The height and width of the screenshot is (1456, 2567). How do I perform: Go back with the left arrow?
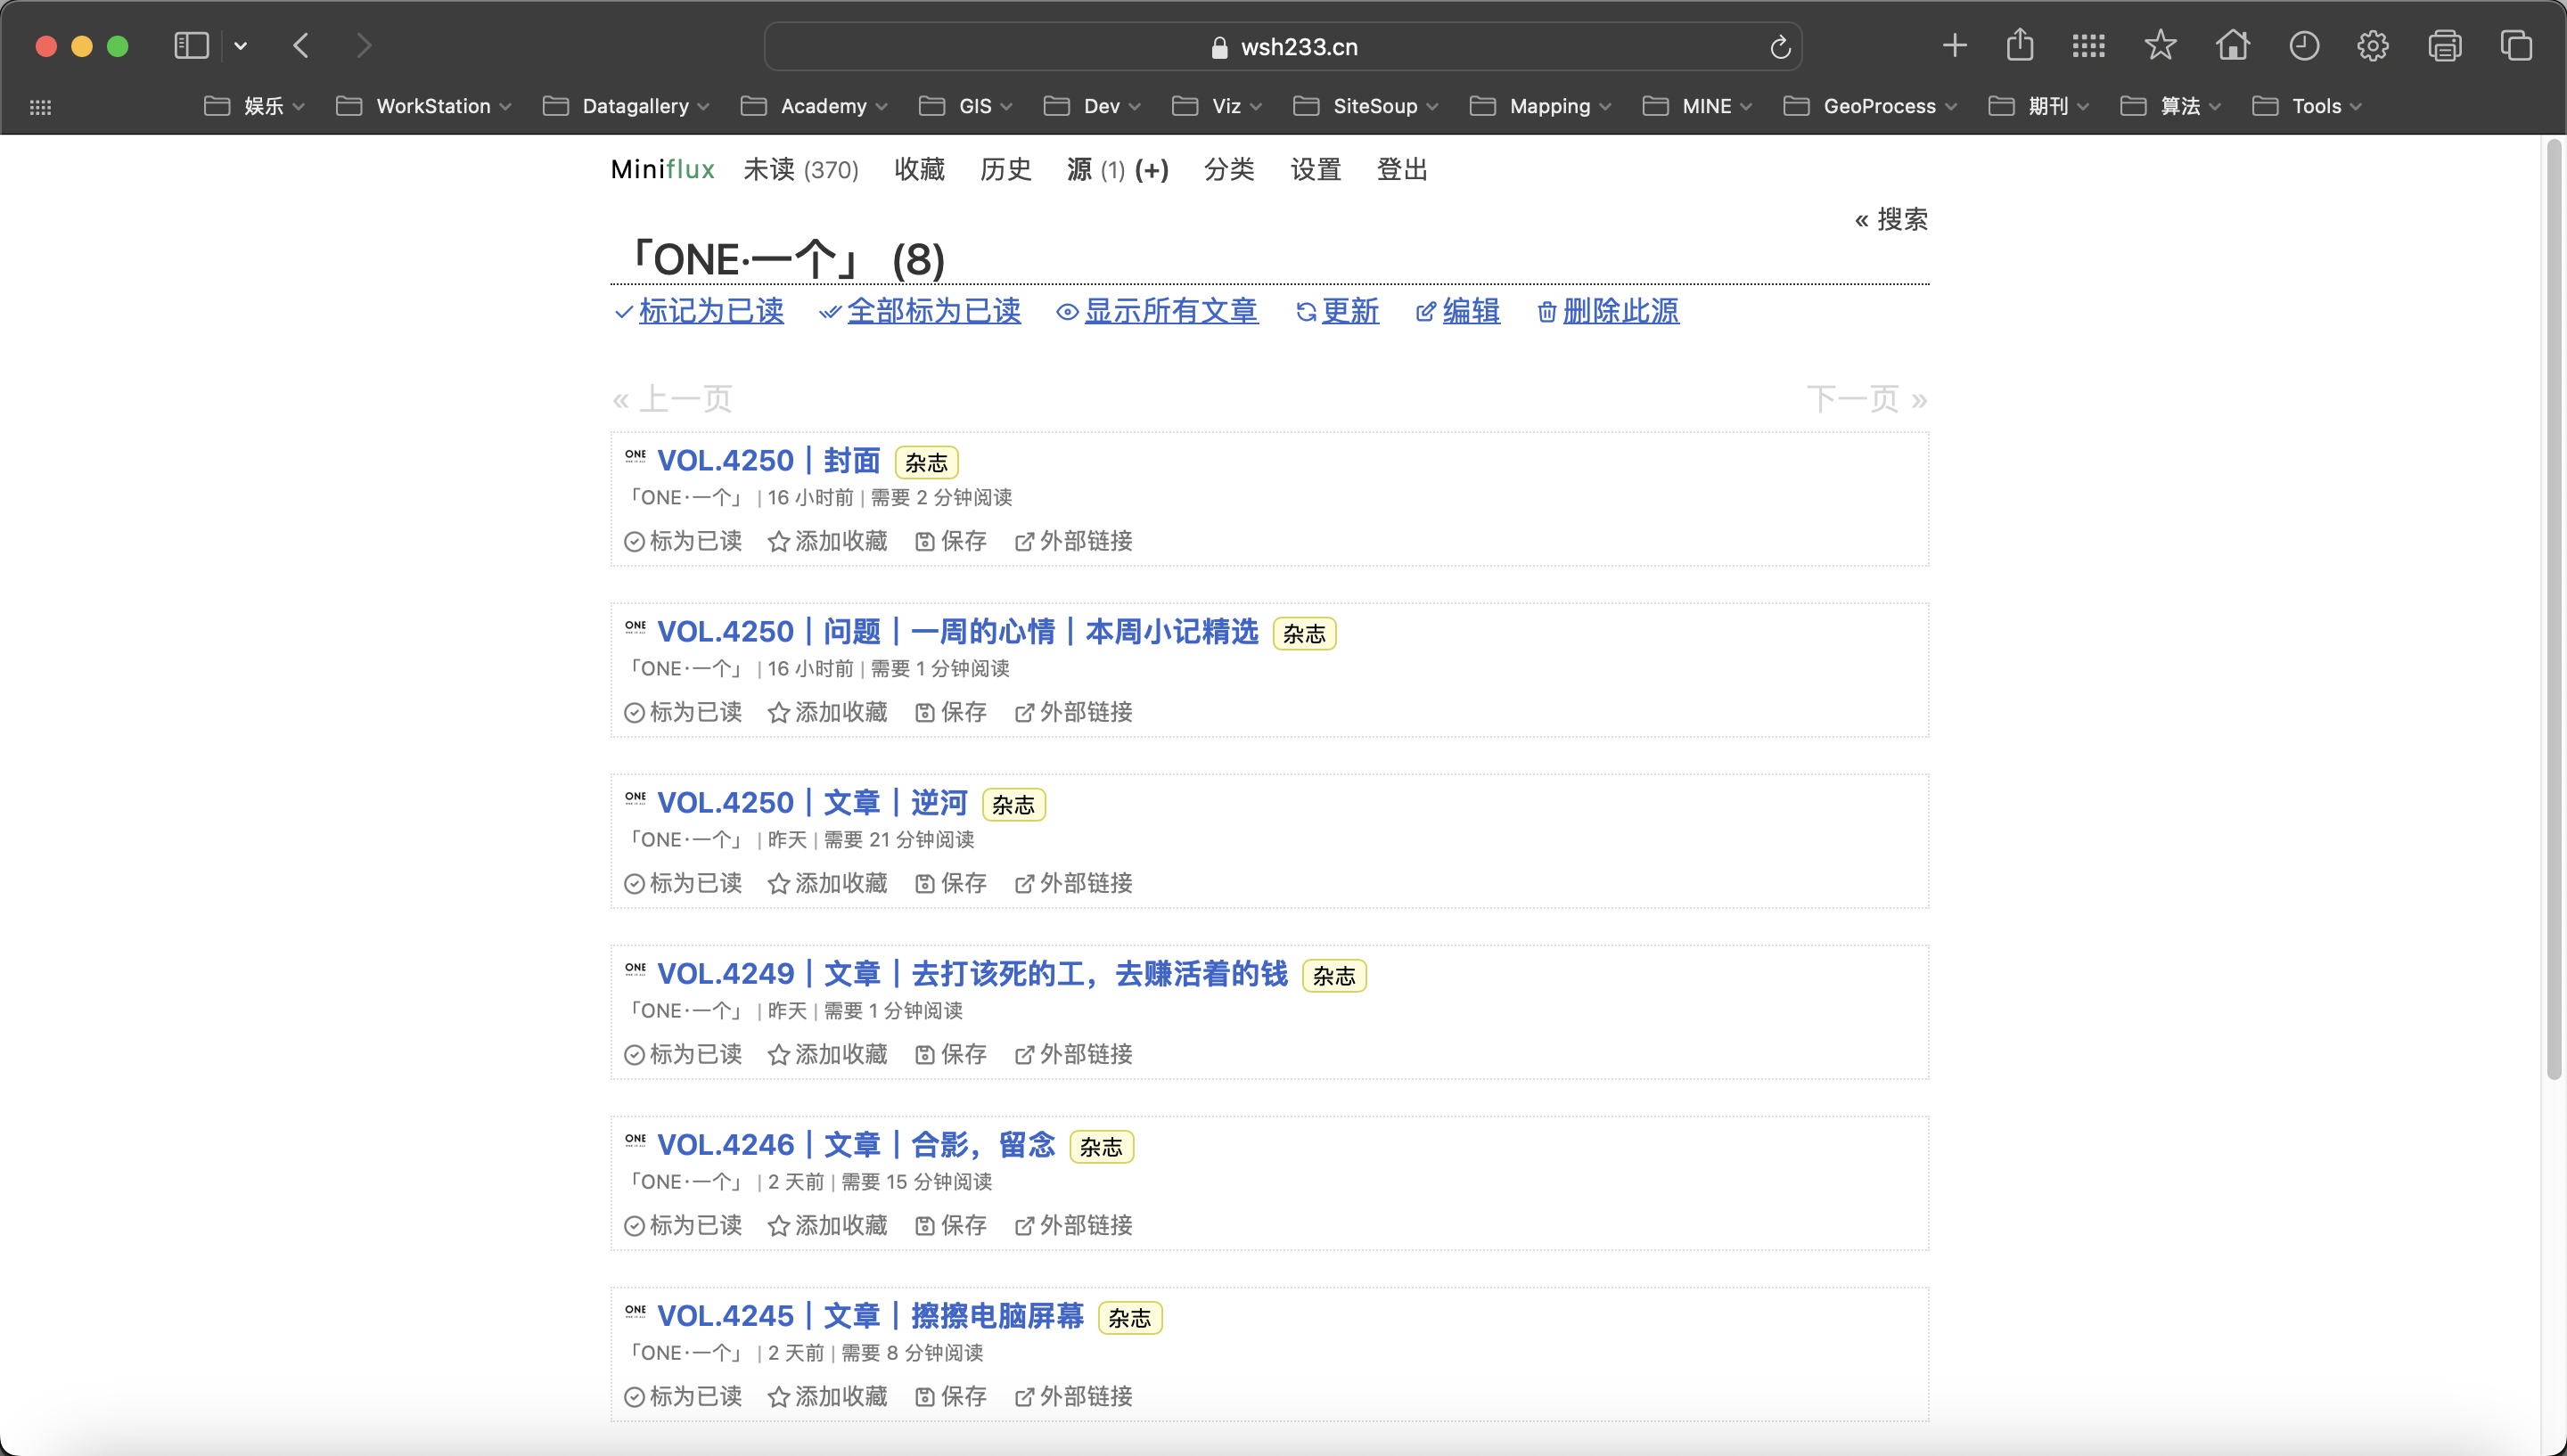[x=301, y=46]
